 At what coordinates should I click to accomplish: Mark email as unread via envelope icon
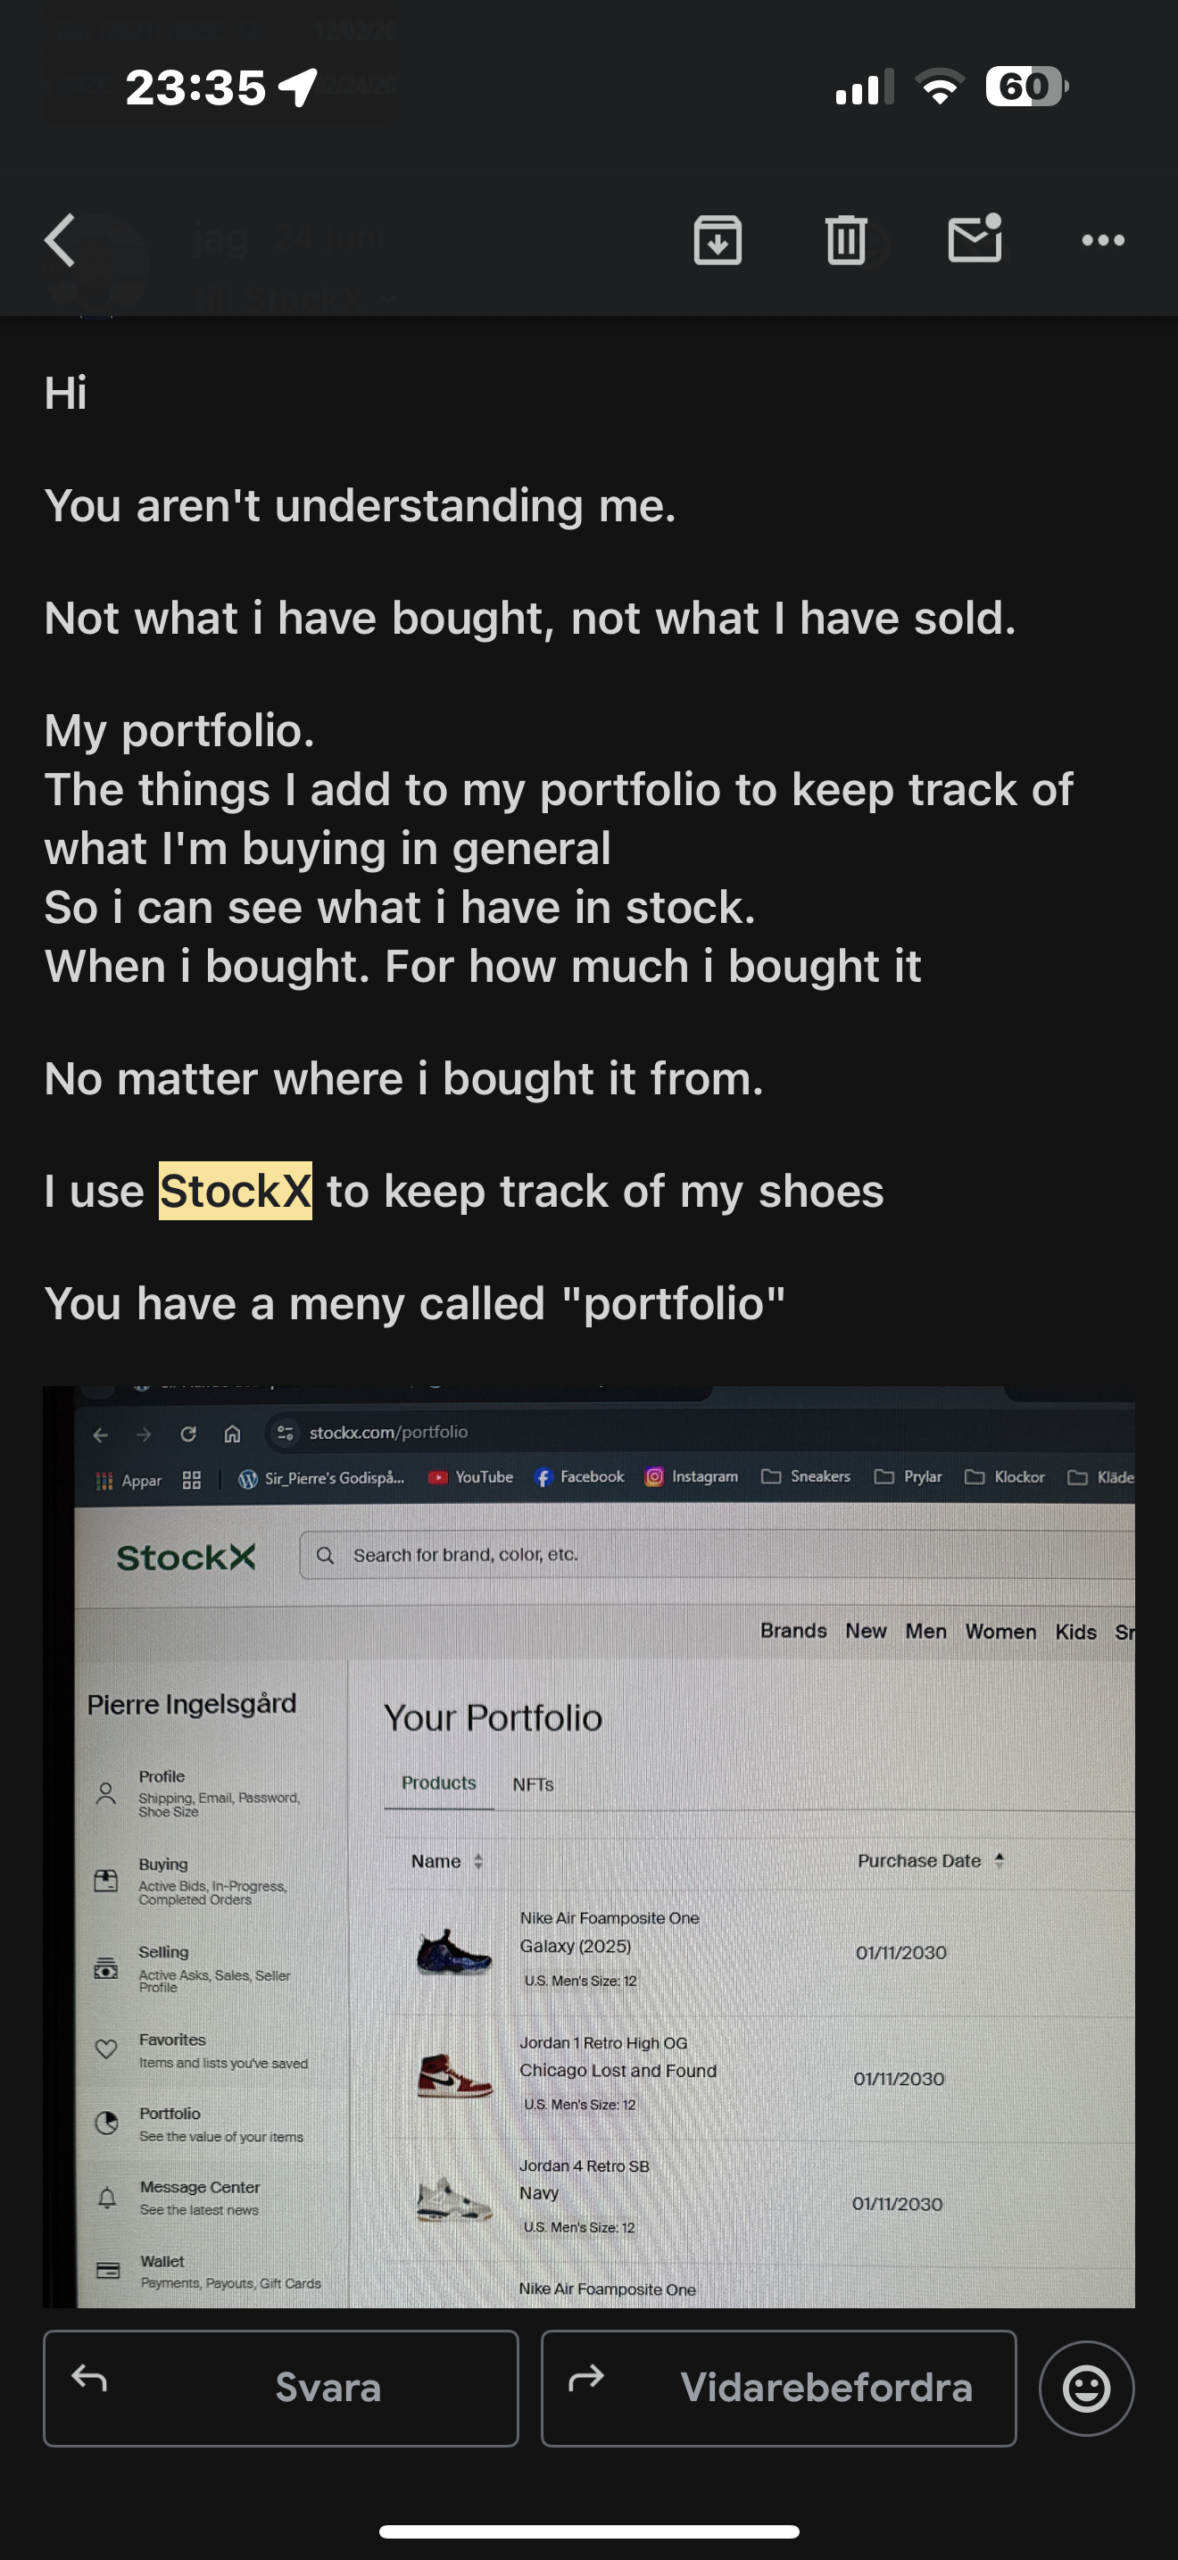coord(975,239)
